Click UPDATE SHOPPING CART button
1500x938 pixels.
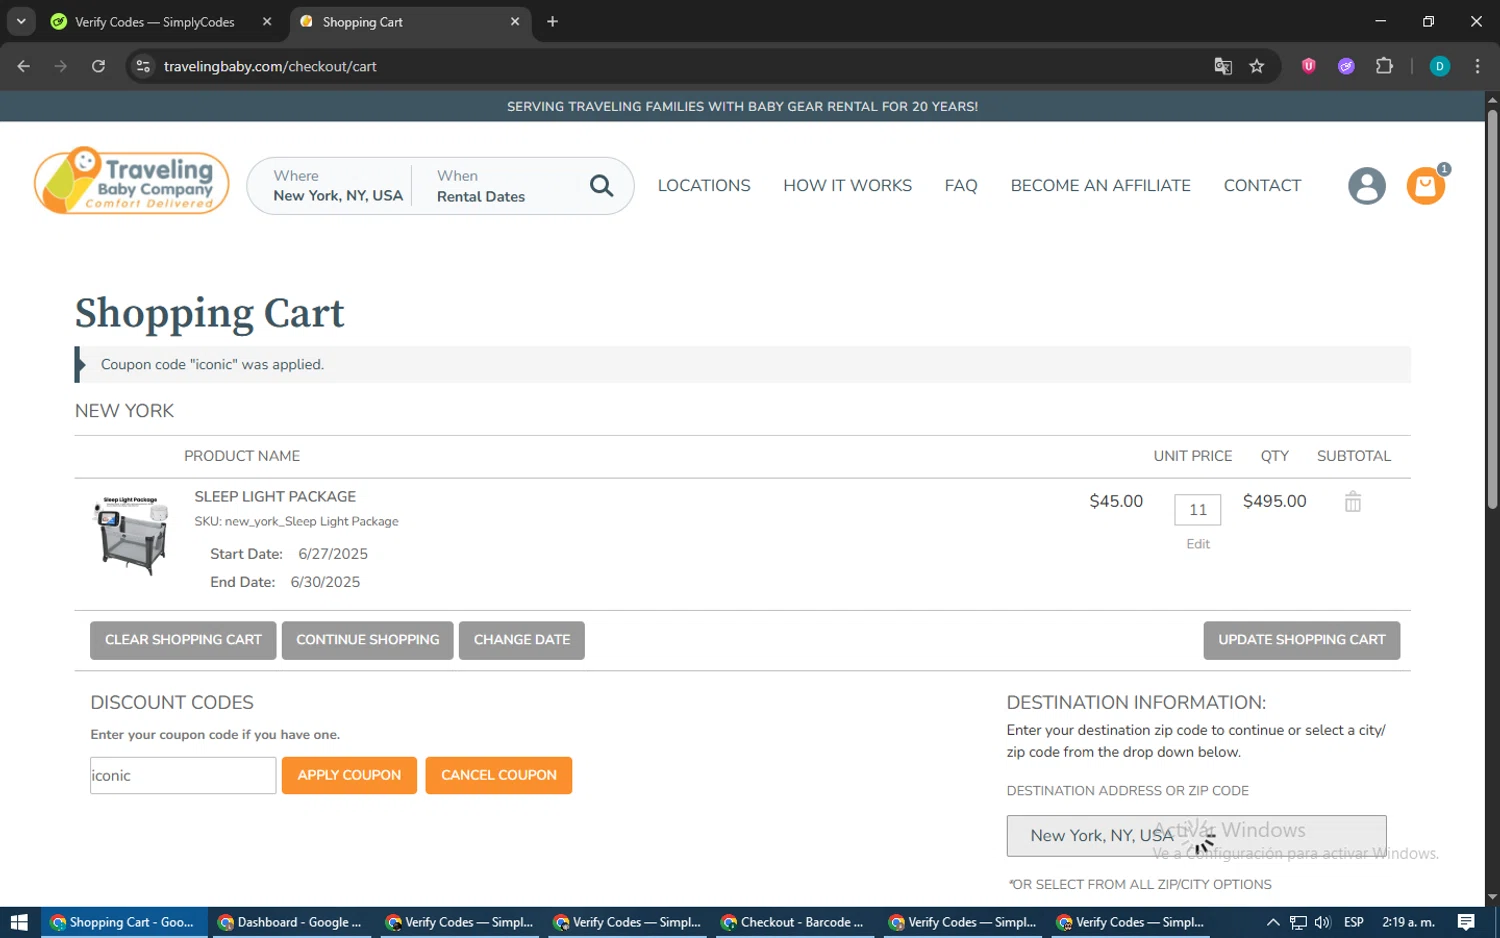click(x=1301, y=640)
